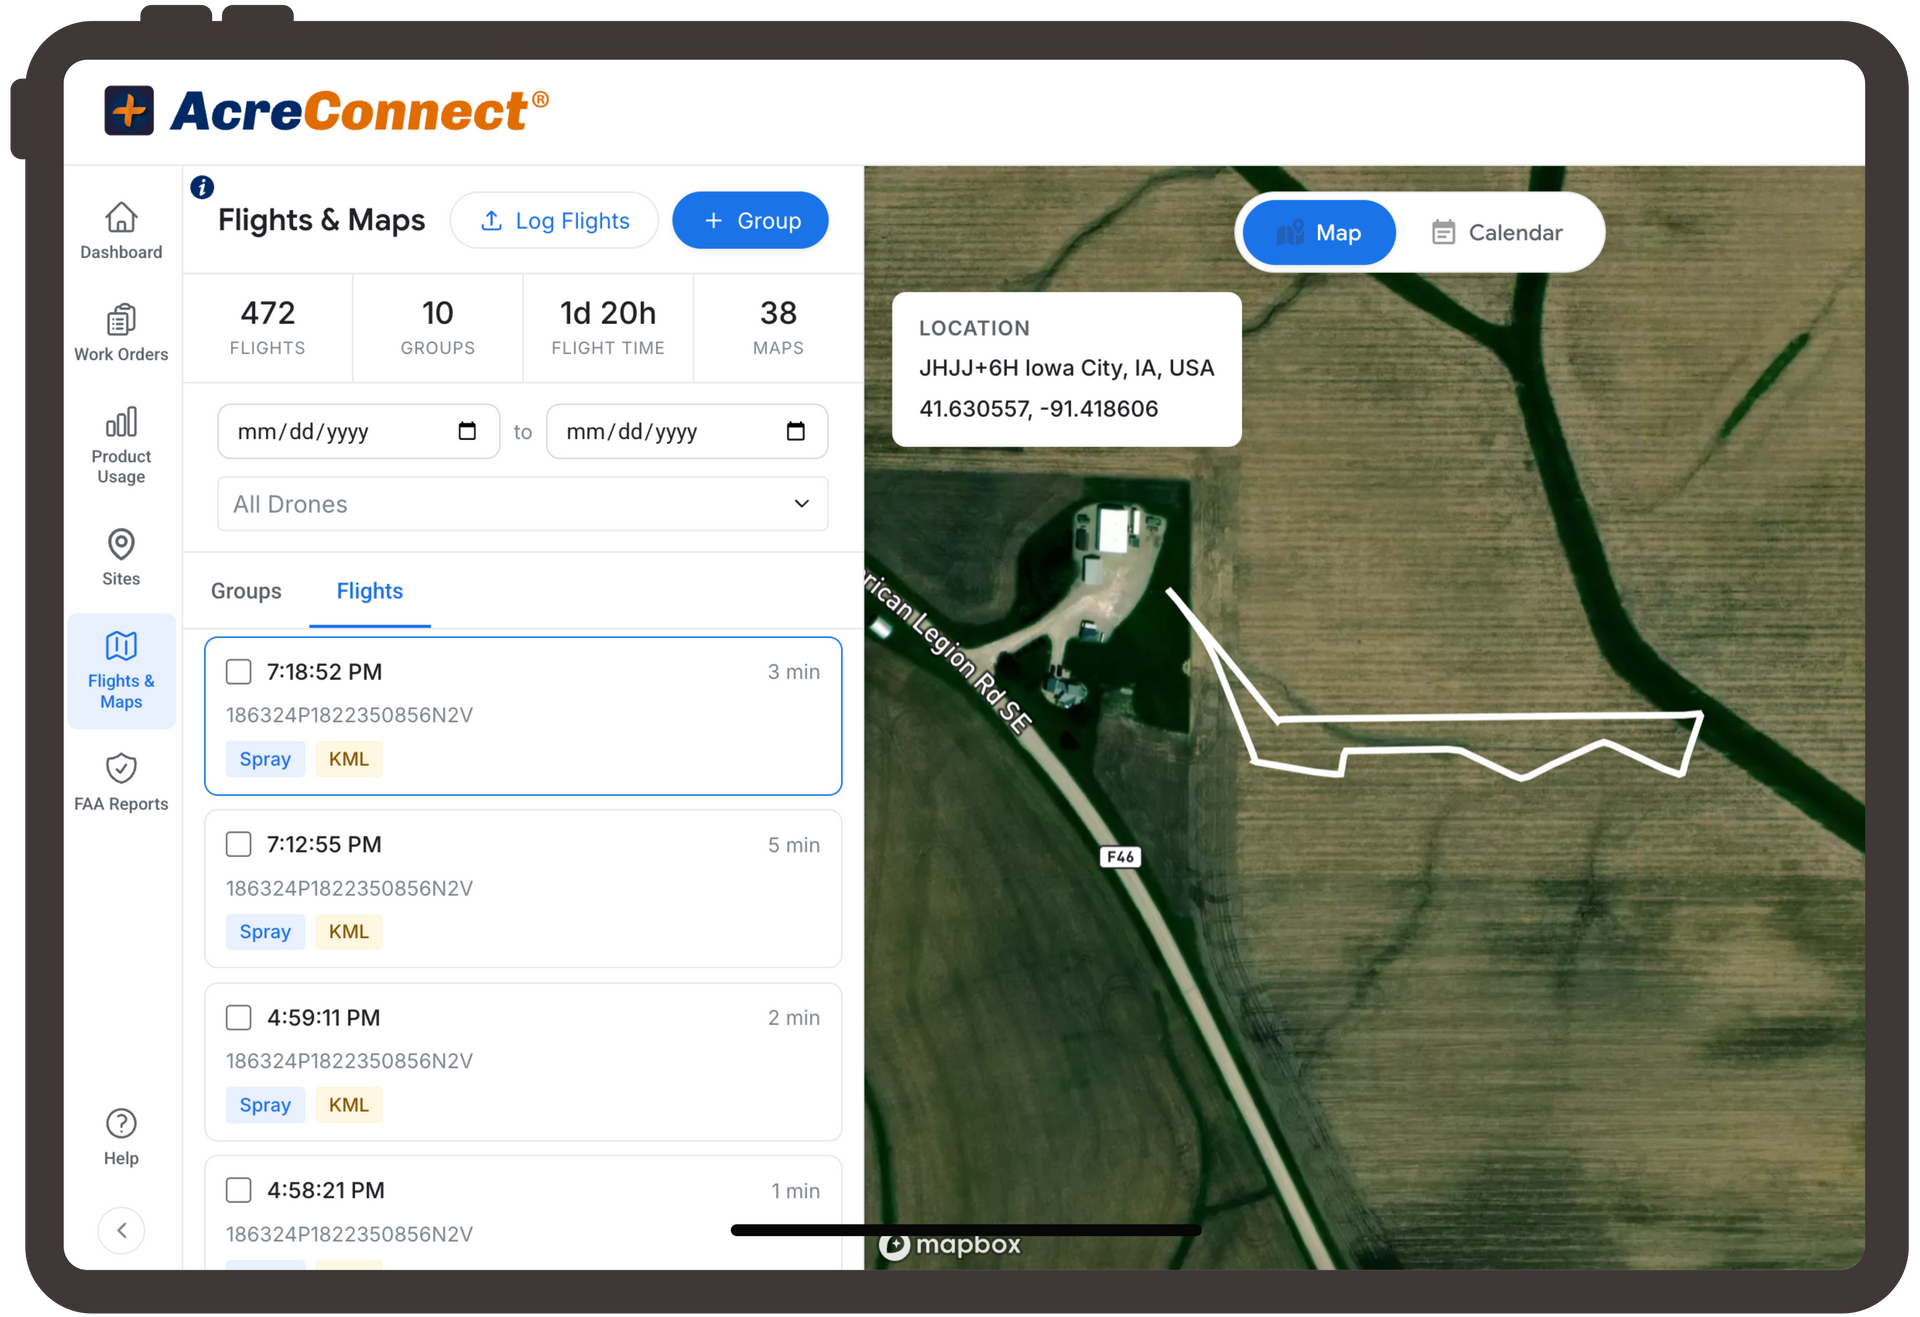
Task: Open FAA Reports shield icon
Action: (121, 769)
